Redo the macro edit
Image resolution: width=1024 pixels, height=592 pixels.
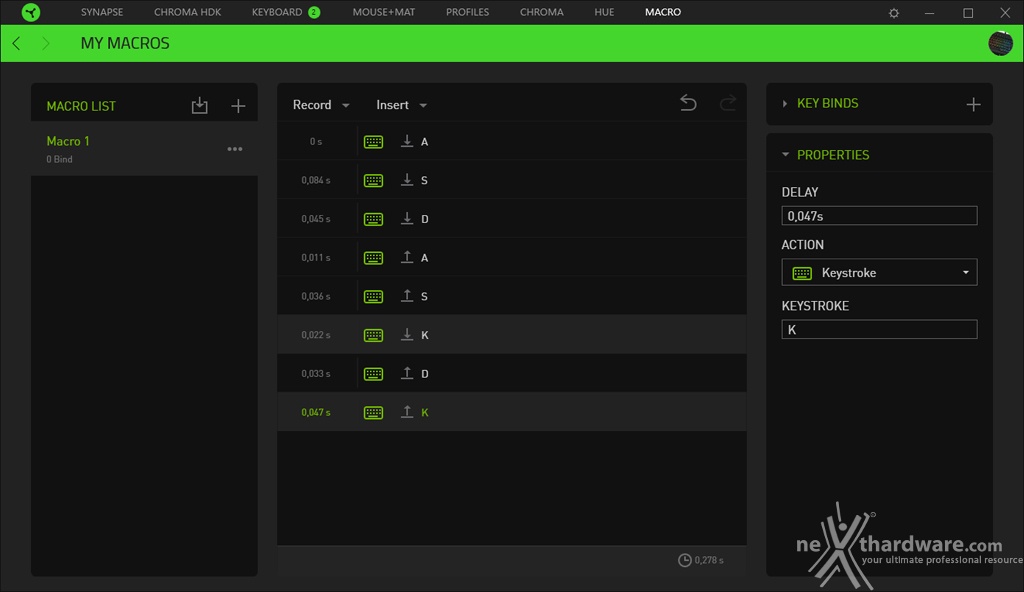coord(728,103)
